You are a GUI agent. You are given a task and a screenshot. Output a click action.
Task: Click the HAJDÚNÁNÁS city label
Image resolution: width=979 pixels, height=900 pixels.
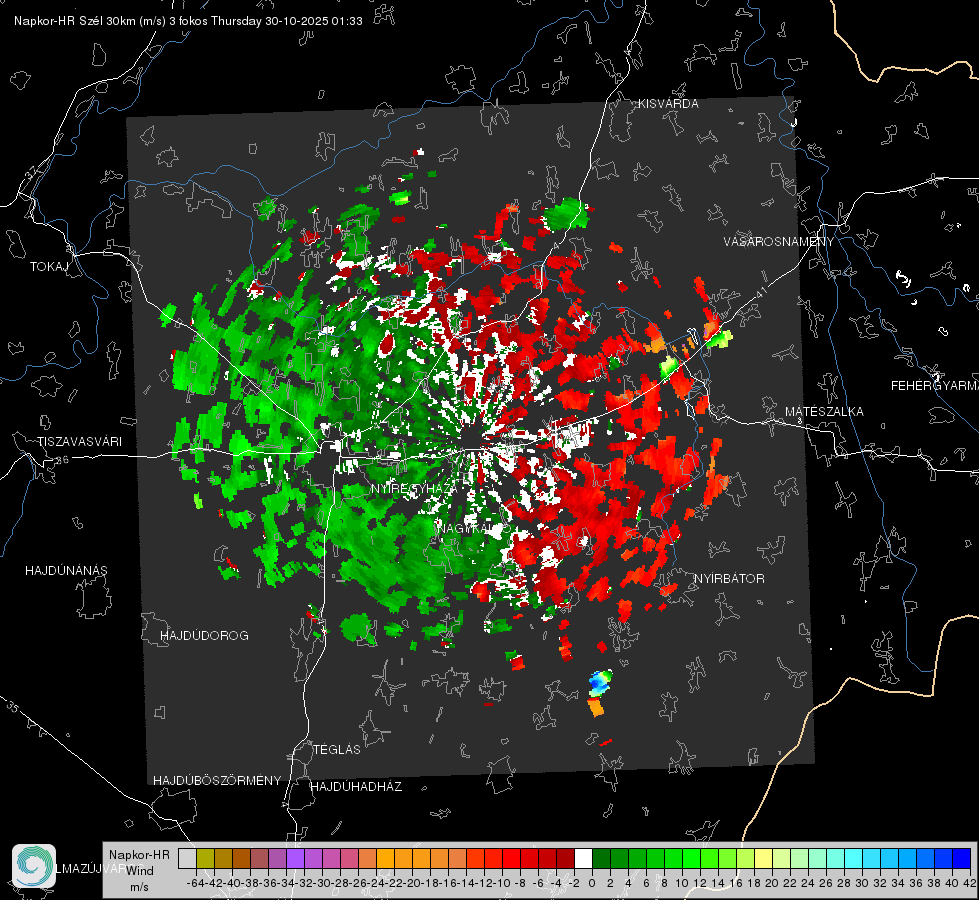[x=66, y=571]
